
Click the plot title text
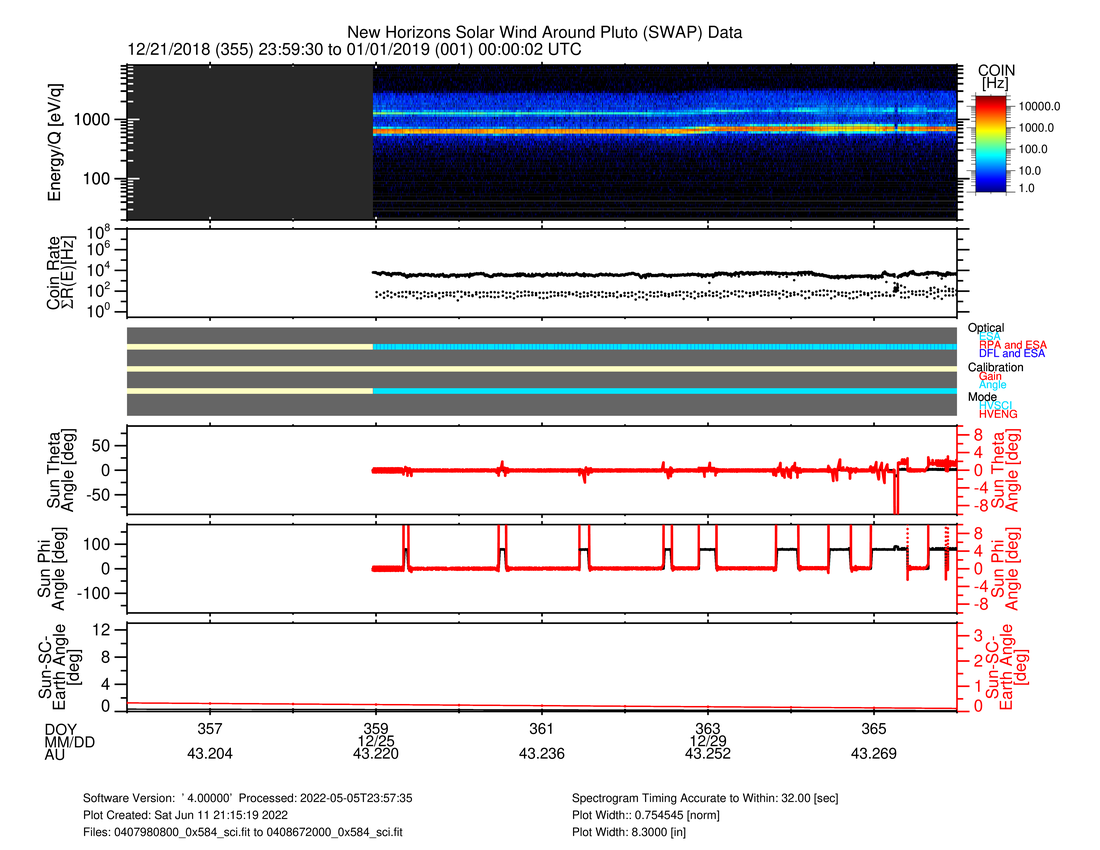click(x=544, y=33)
